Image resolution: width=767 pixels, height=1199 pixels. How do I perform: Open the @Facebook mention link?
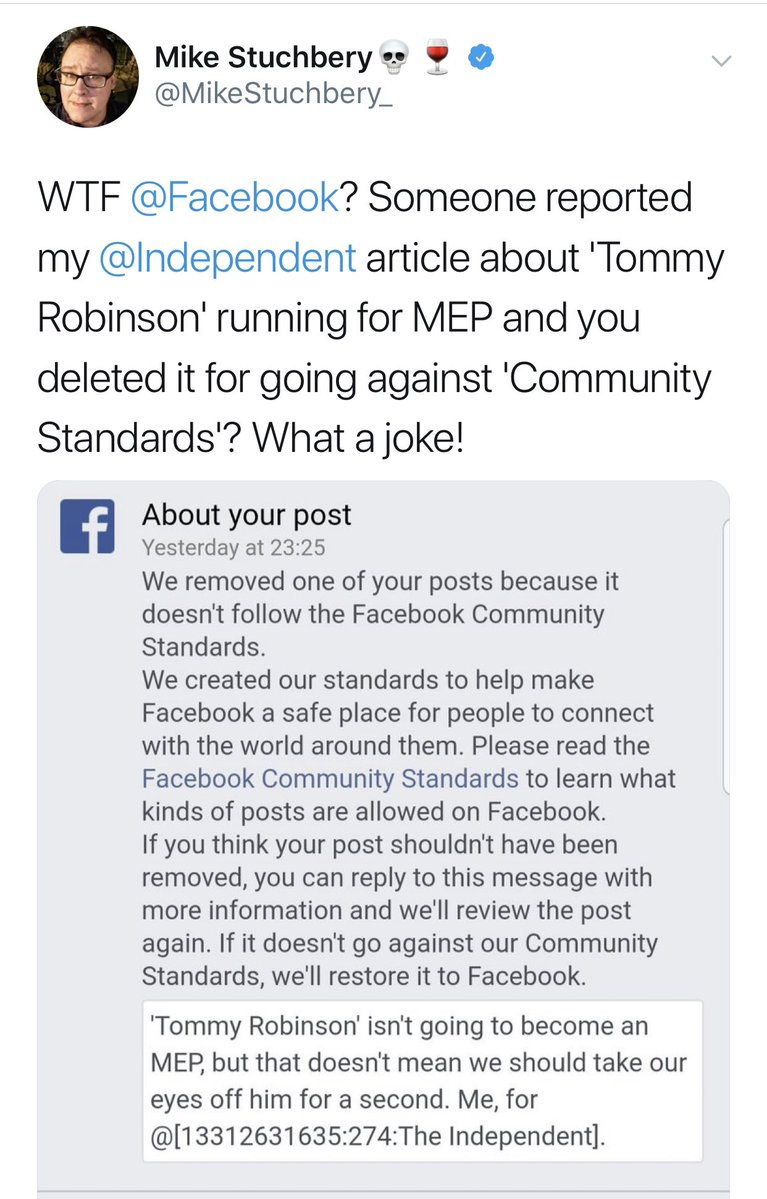coord(235,197)
